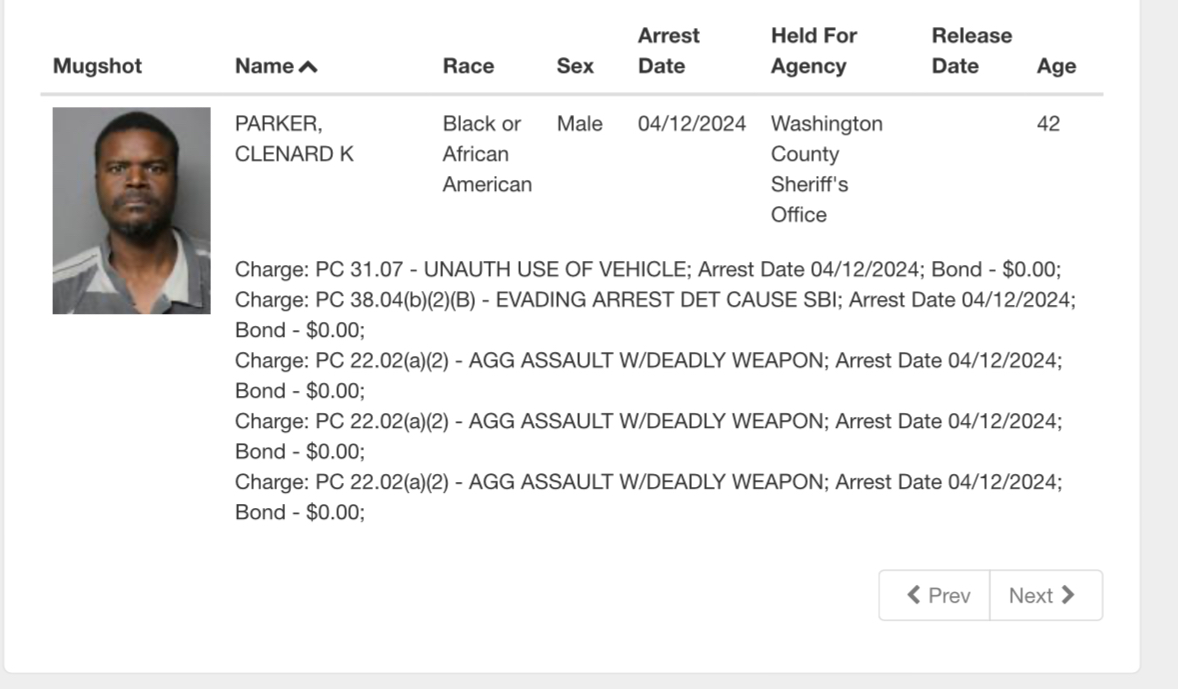1178x689 pixels.
Task: Click the age value 42
Action: (x=1048, y=124)
